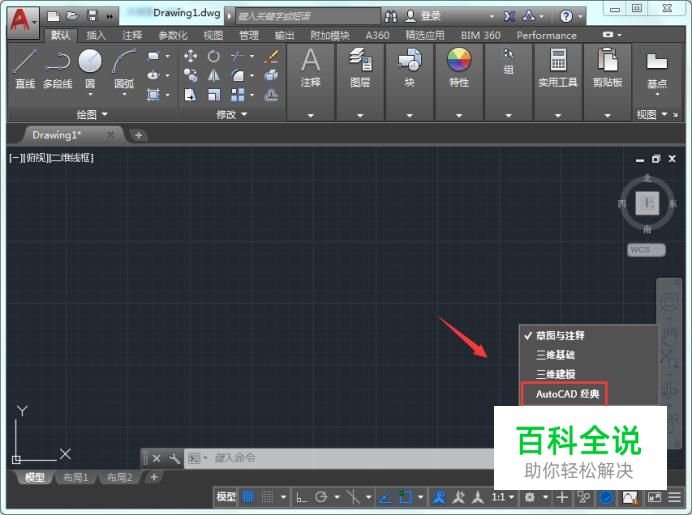Select the Arc (圆弧) tool
Viewport: 692px width, 515px height.
[124, 67]
